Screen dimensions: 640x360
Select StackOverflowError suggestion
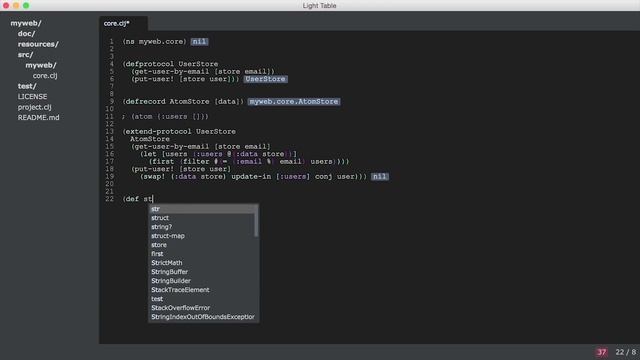(x=203, y=308)
